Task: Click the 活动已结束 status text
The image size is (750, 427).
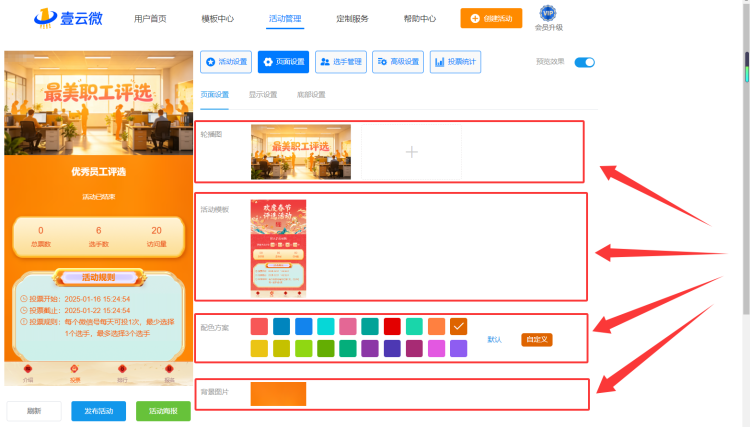Action: [x=99, y=197]
